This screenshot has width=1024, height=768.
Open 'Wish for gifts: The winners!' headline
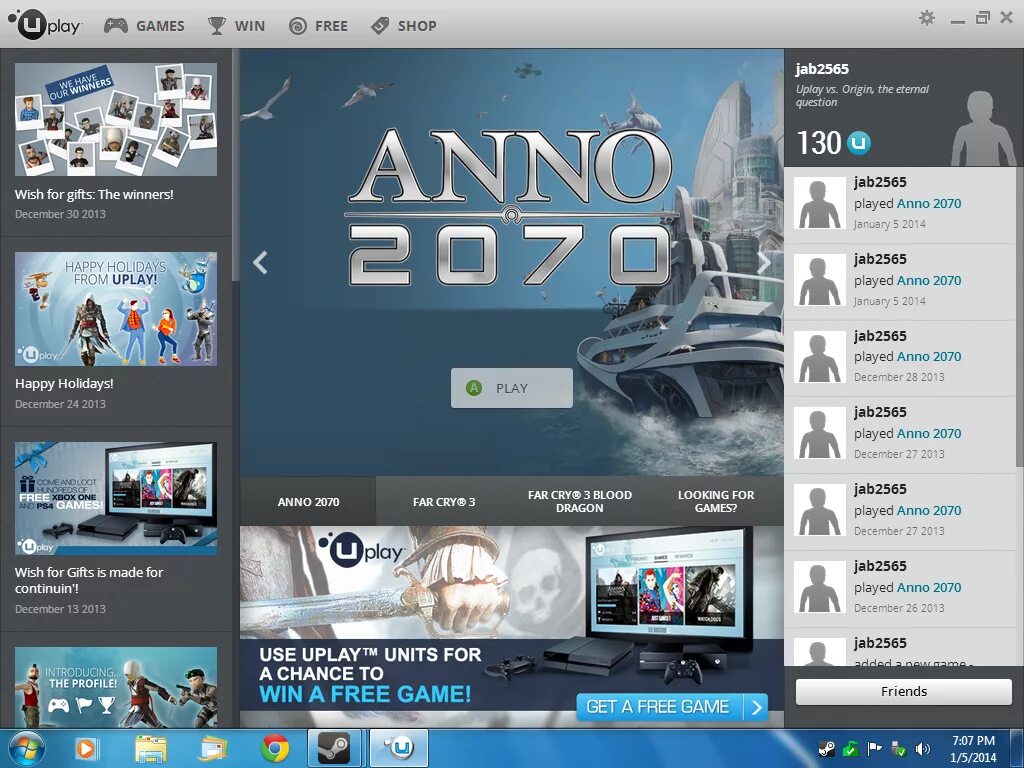click(94, 194)
